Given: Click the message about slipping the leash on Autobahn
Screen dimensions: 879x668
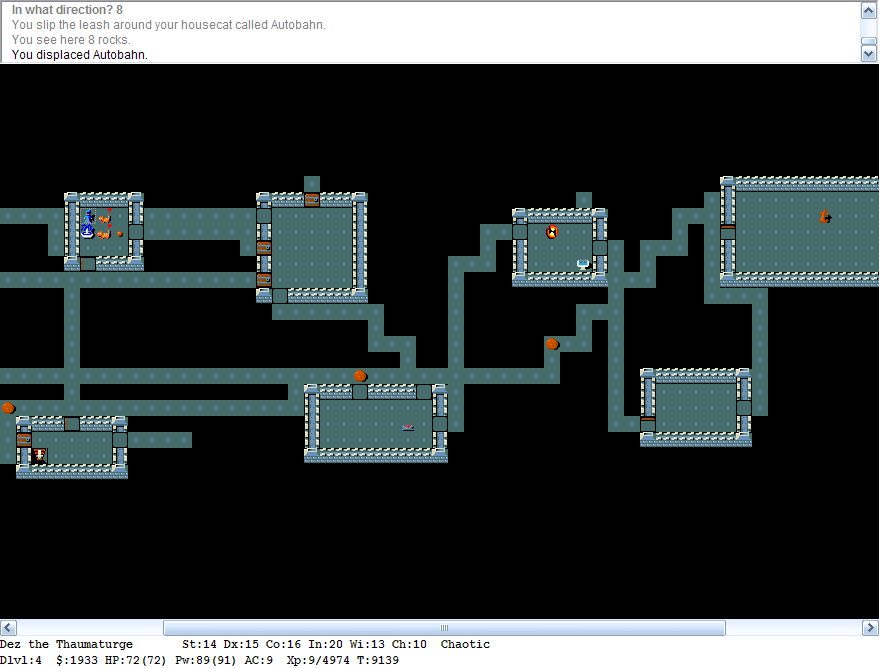Looking at the screenshot, I should click(x=169, y=25).
